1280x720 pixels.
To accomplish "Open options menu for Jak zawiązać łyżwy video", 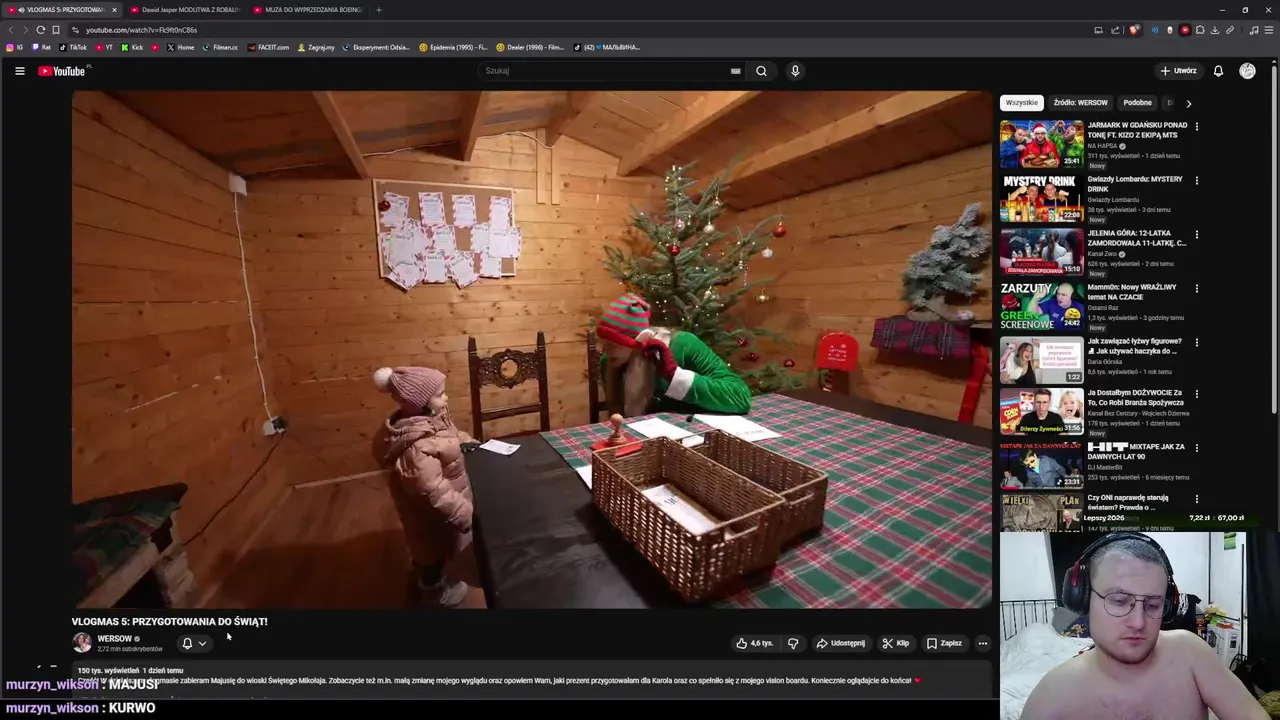I will (x=1196, y=343).
